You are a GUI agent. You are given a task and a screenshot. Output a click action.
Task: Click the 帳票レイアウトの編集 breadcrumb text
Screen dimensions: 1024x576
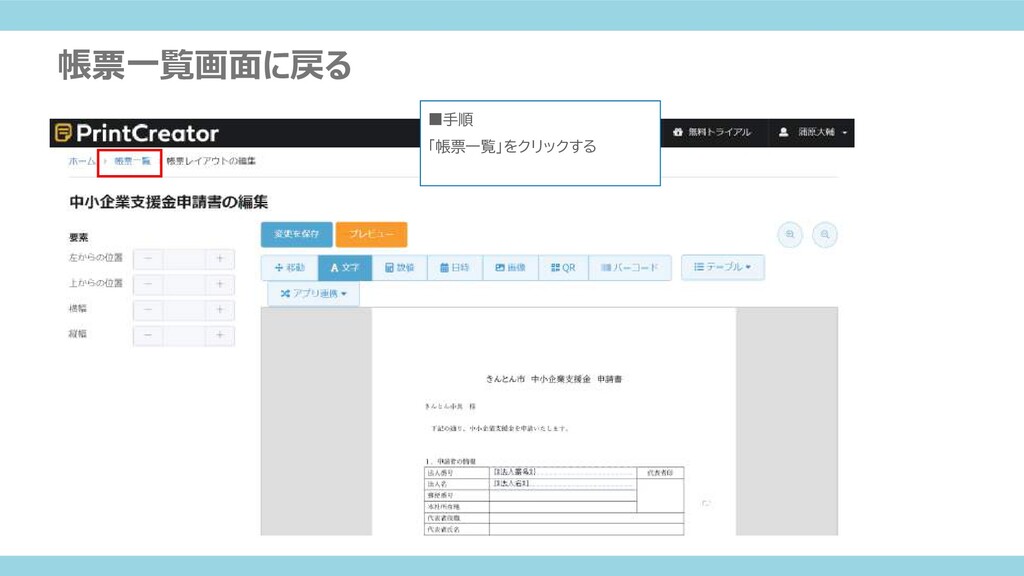211,161
